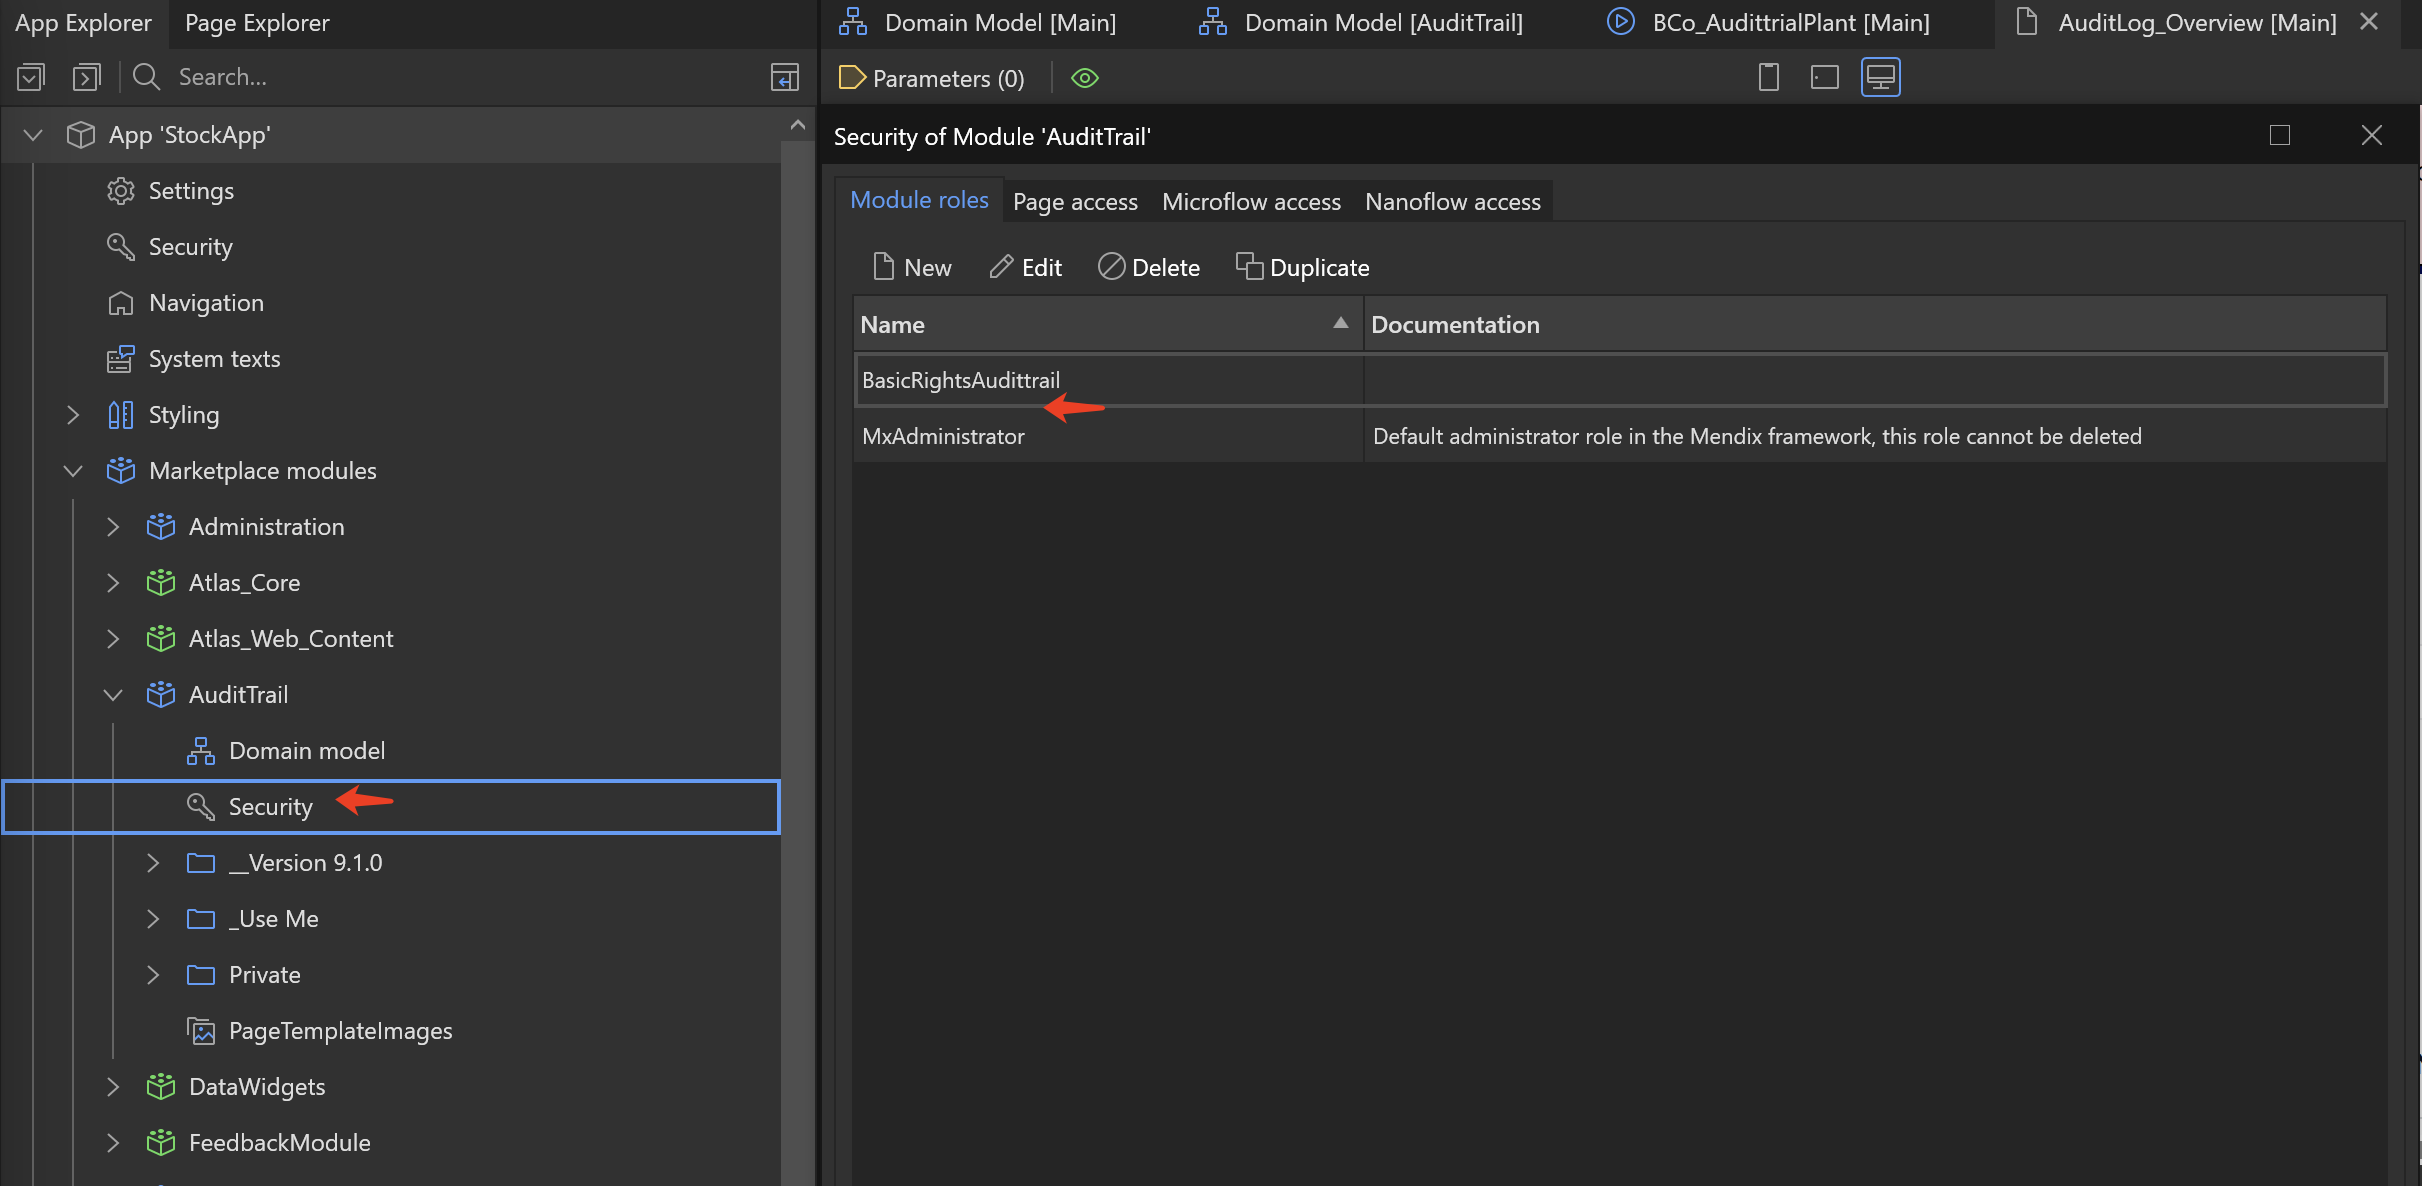Click the Duplicate icon
Viewport: 2422px width, 1186px height.
[1249, 266]
